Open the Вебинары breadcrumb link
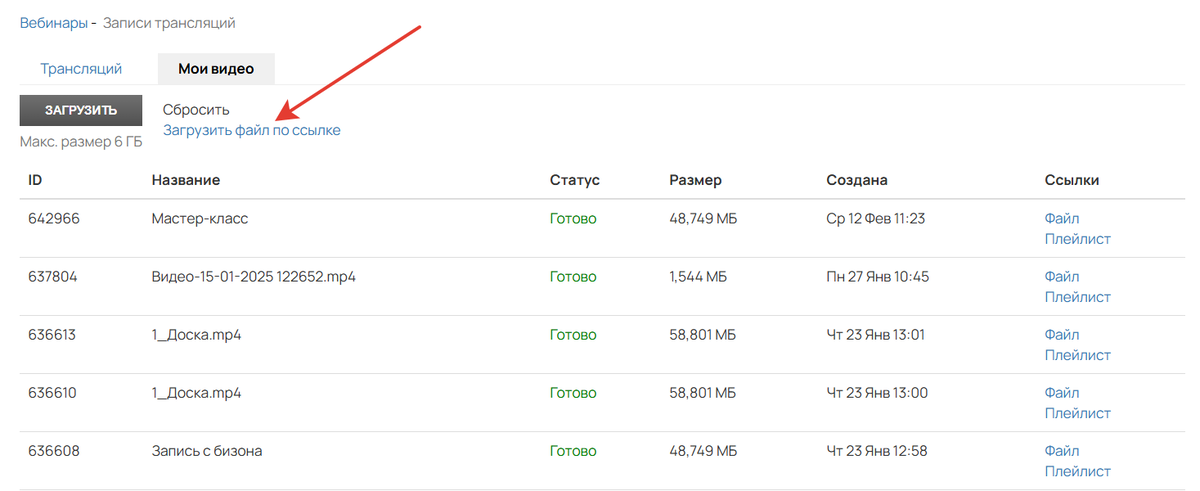1200x491 pixels. (x=53, y=22)
